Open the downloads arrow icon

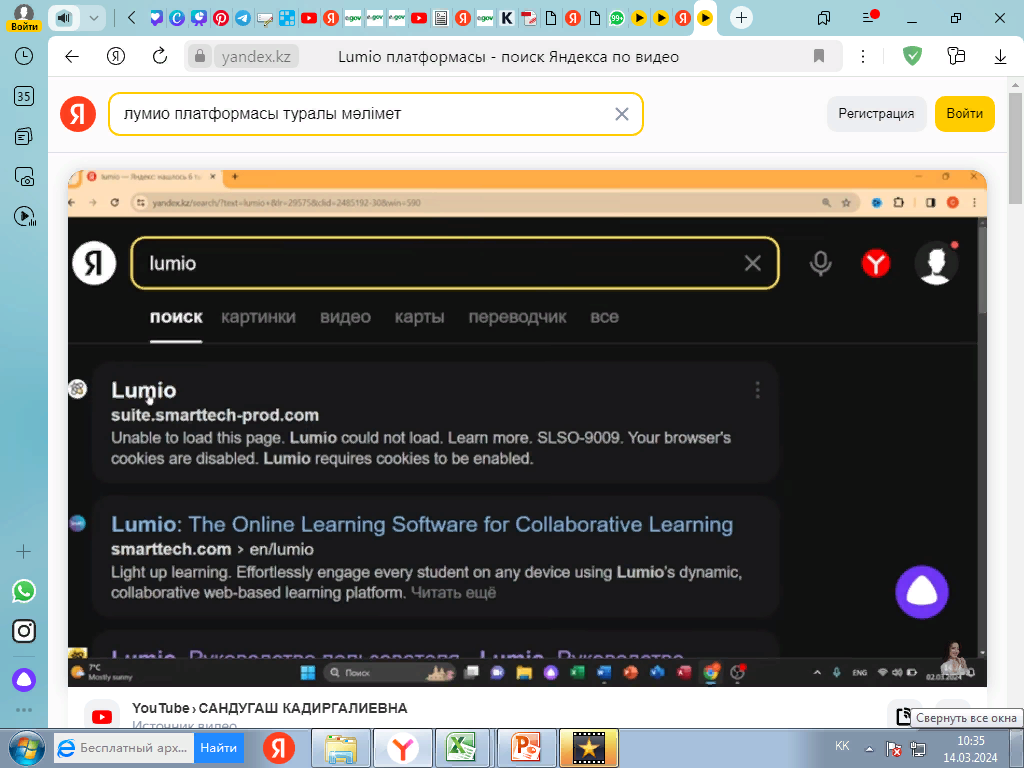pyautogui.click(x=1000, y=57)
